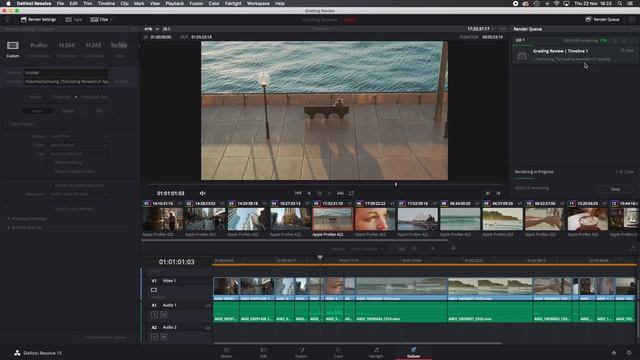Switch to the File settings tab
Viewport: 640px width, 360px height.
pyautogui.click(x=99, y=111)
